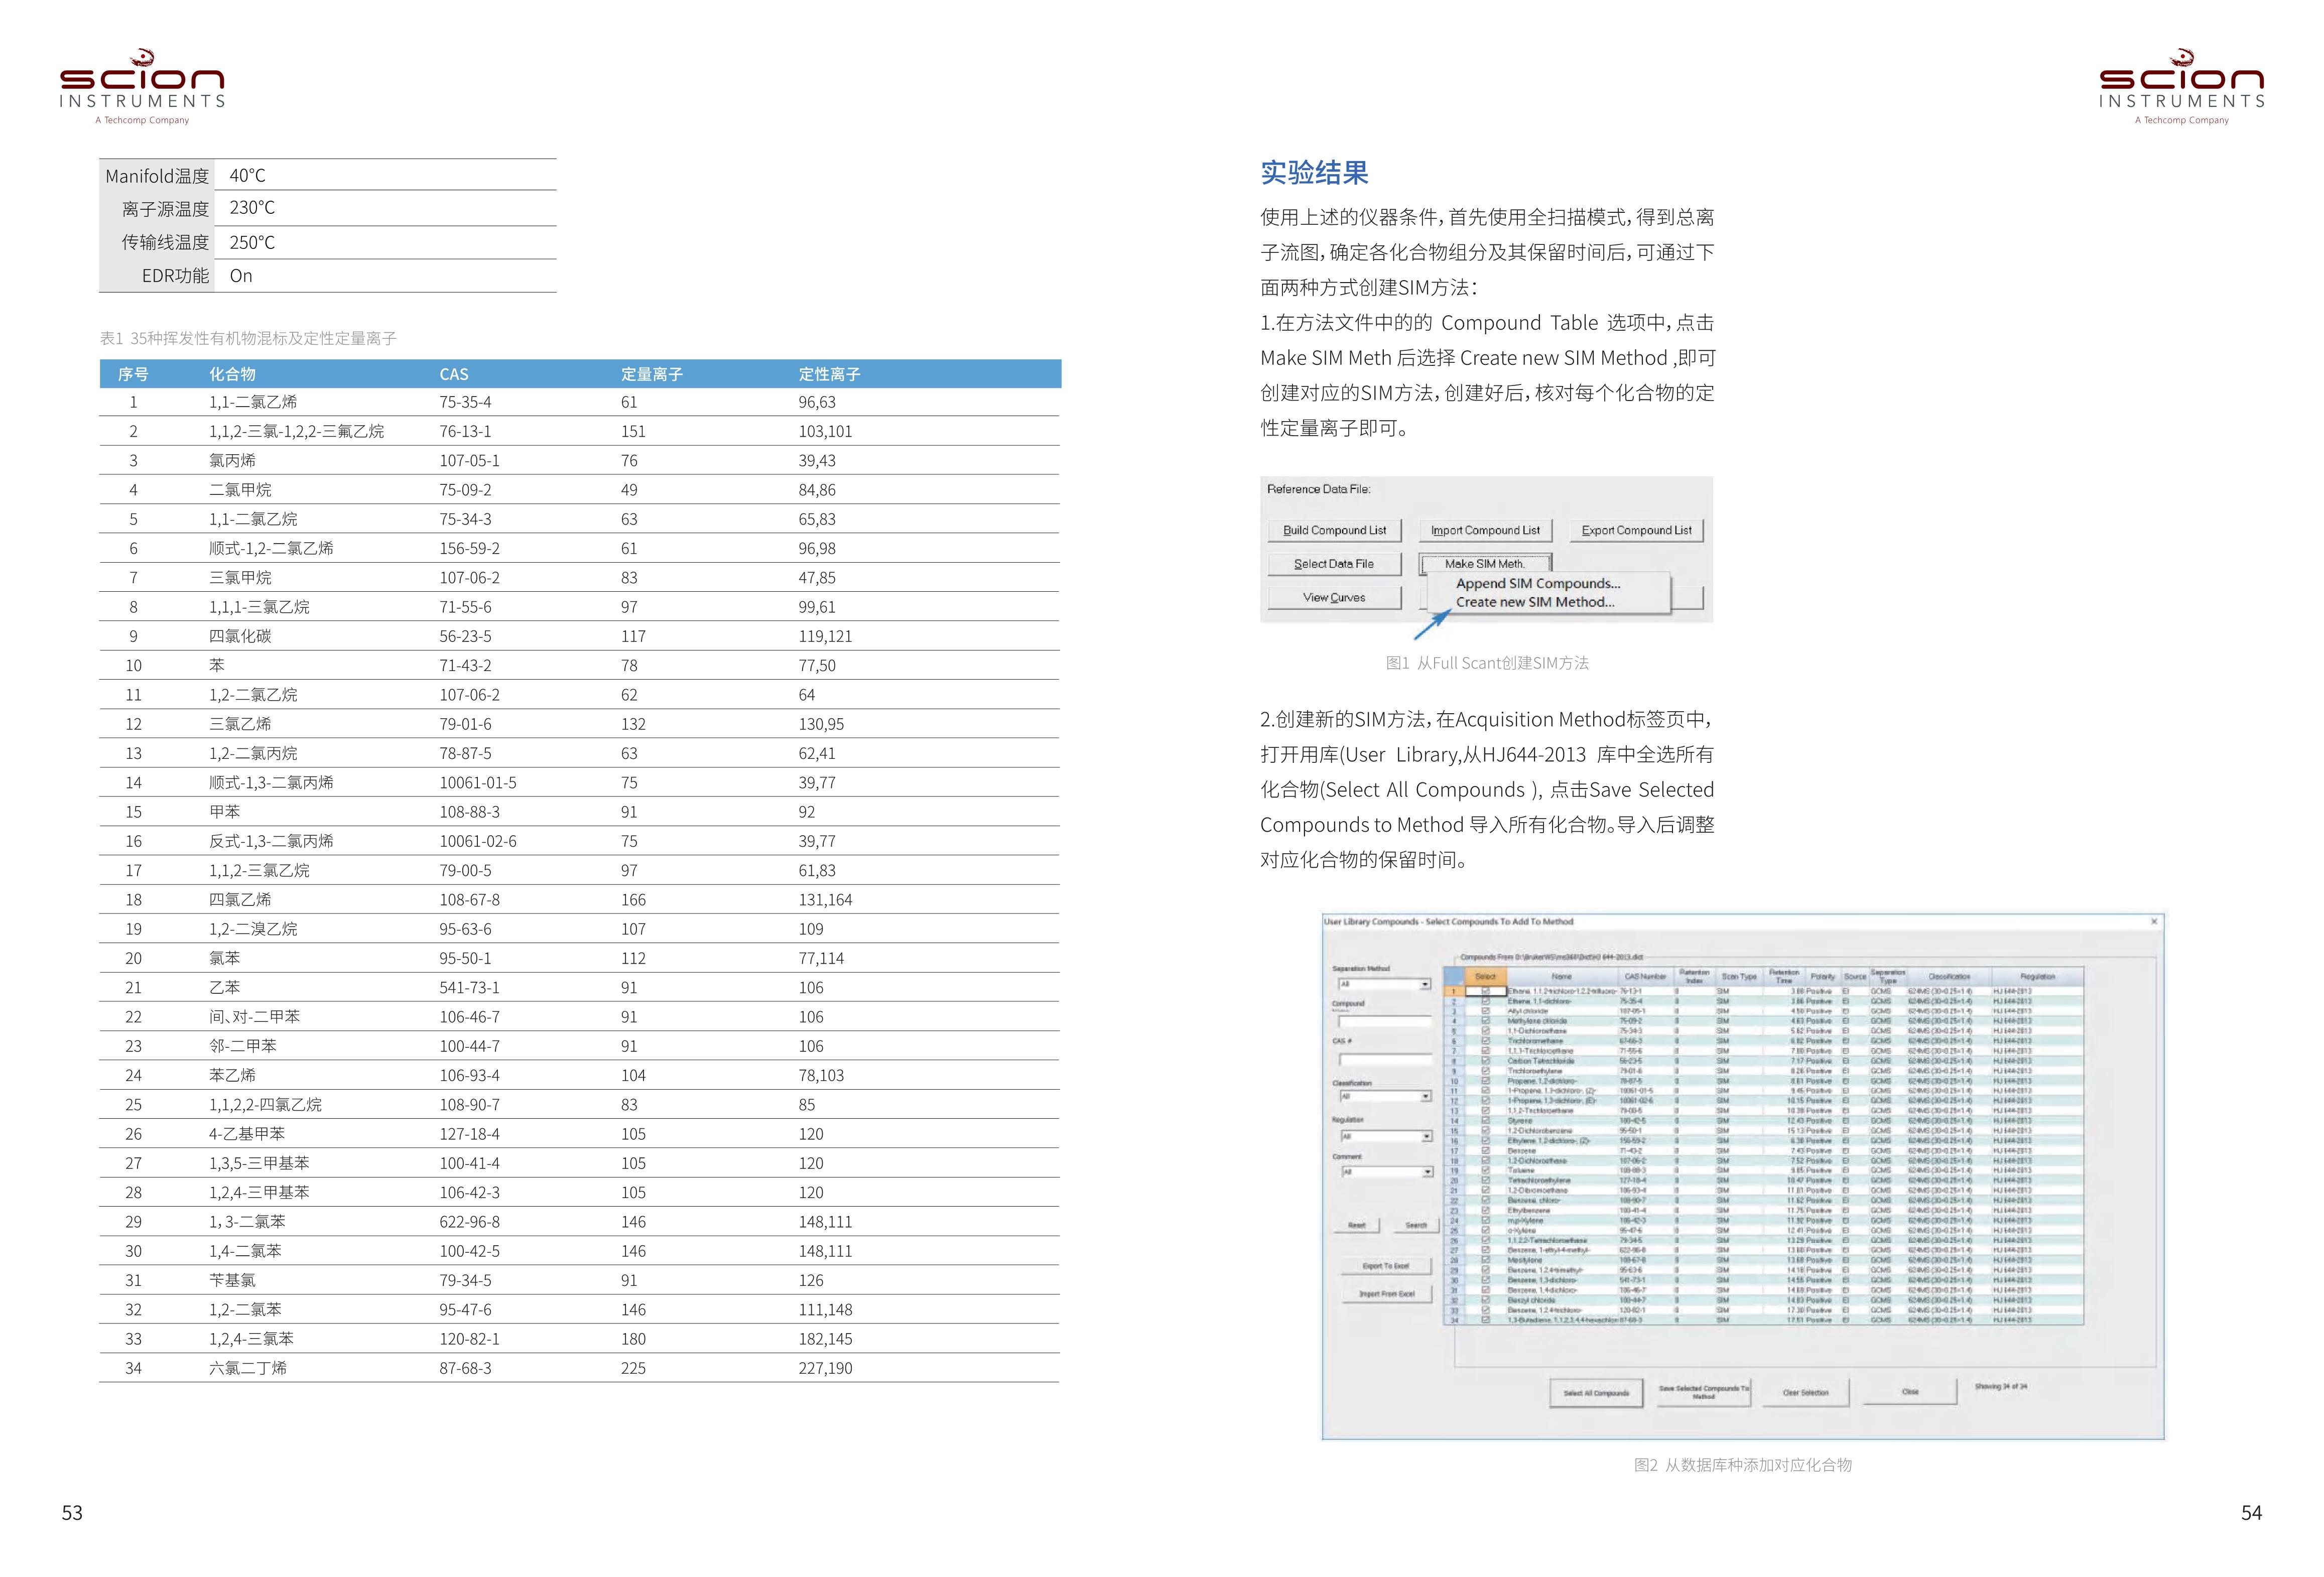Click the Regulation column header
This screenshot has height=1577, width=2324.
(x=2037, y=976)
